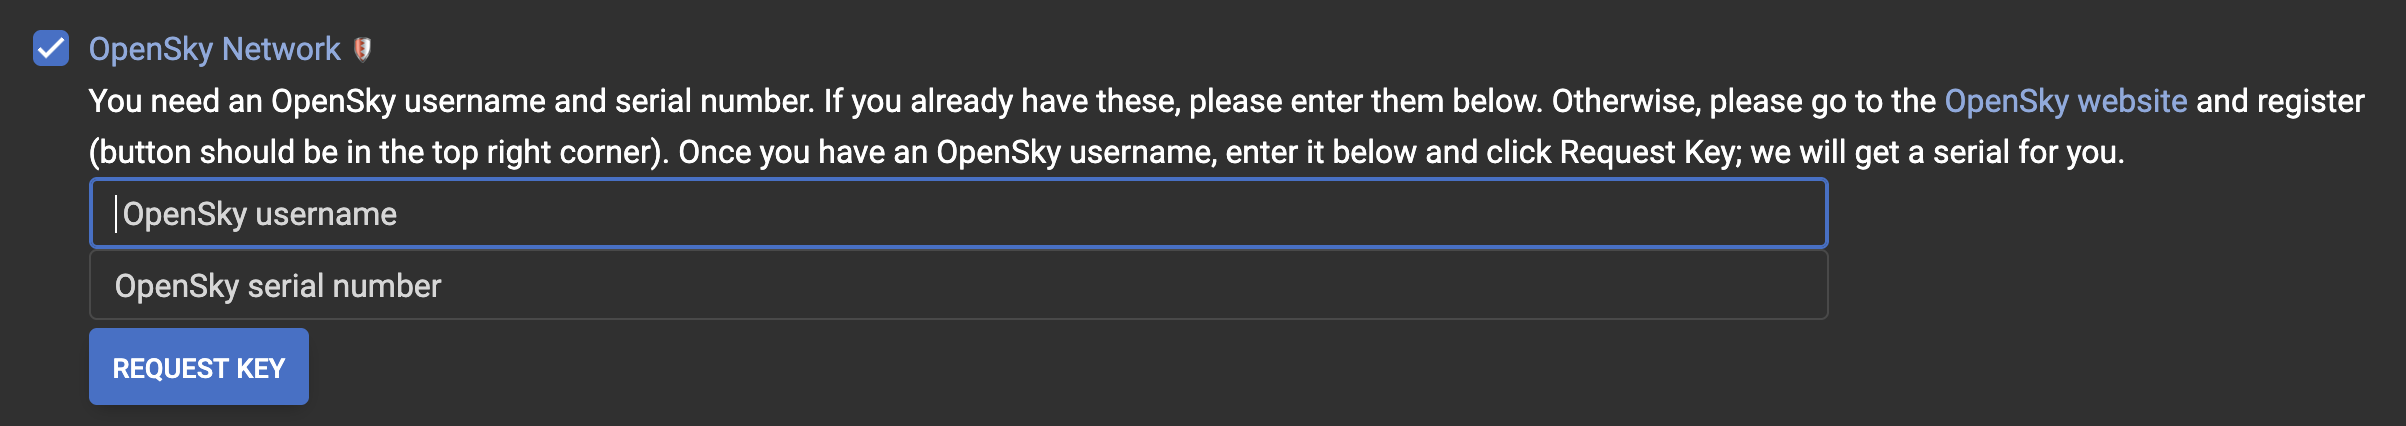Screen dimensions: 2406x426
Task: Place cursor in the username text box
Action: click(958, 214)
